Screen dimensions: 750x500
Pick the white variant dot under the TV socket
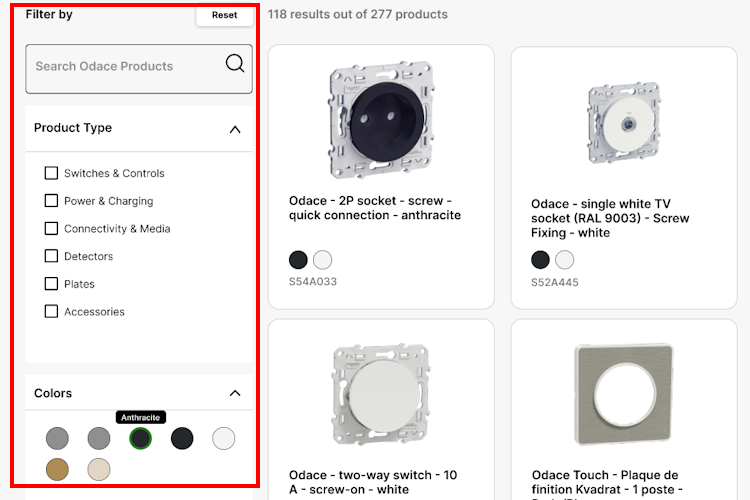565,260
